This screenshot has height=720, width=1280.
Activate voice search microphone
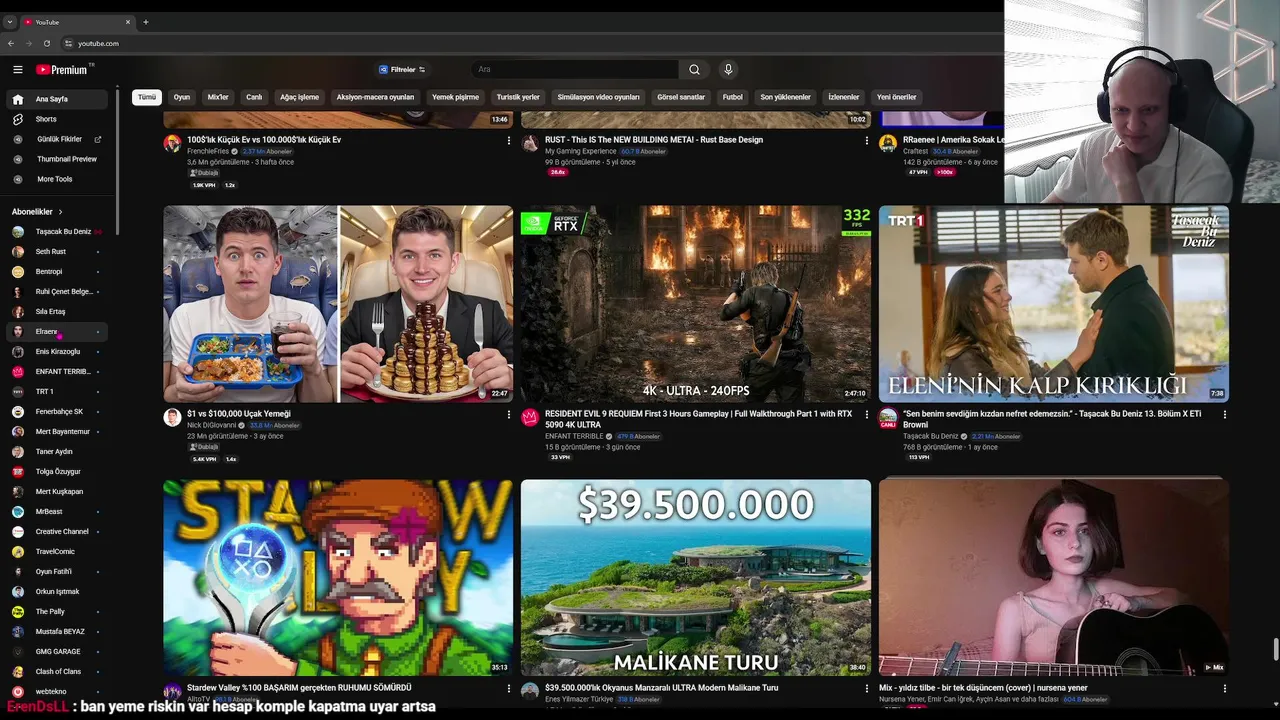[x=728, y=69]
